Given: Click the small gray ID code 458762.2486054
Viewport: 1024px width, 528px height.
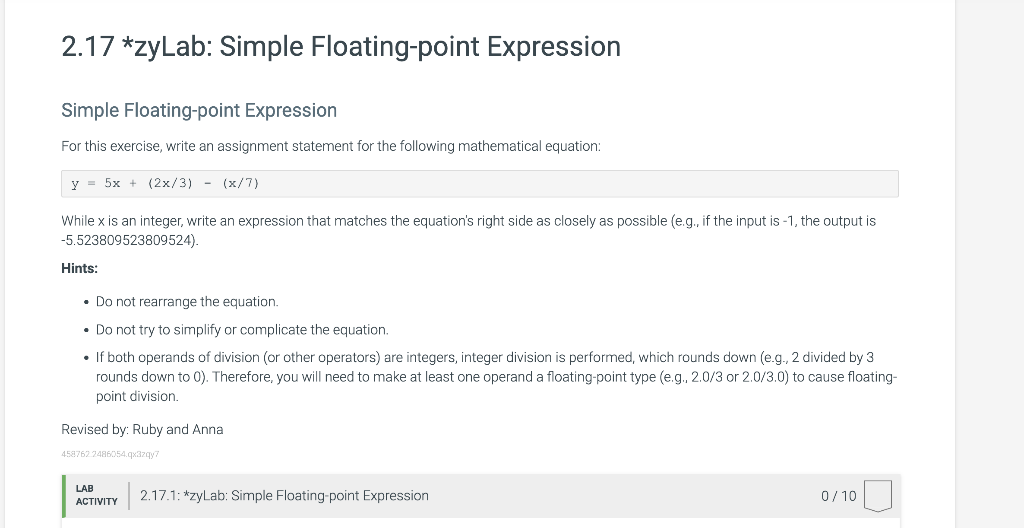Looking at the screenshot, I should [110, 454].
